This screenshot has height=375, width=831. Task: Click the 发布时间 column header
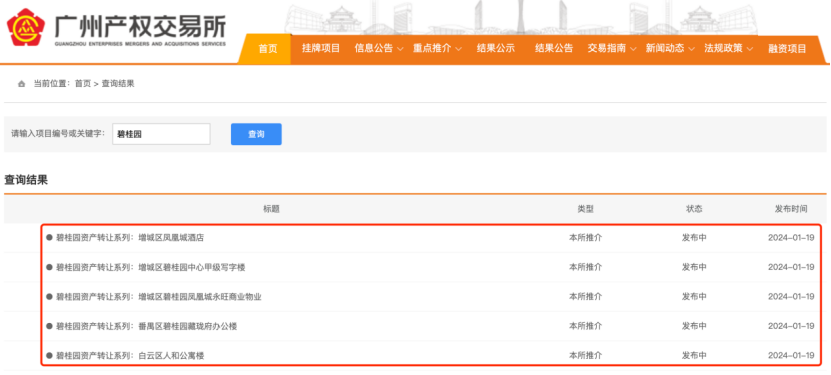point(791,209)
